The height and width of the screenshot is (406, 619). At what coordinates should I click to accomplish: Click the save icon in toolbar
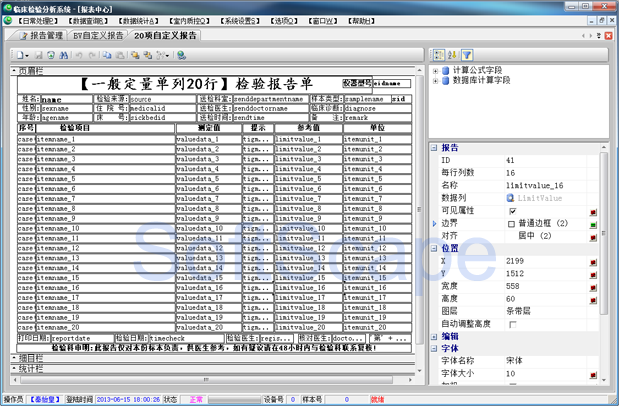click(37, 55)
